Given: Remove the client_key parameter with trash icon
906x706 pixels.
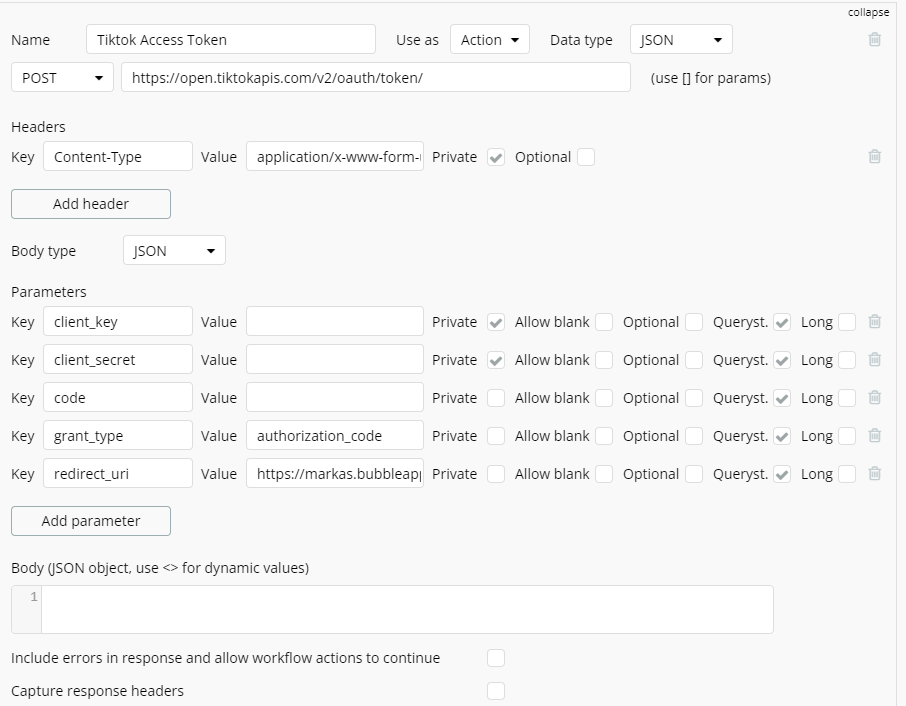Looking at the screenshot, I should [875, 322].
